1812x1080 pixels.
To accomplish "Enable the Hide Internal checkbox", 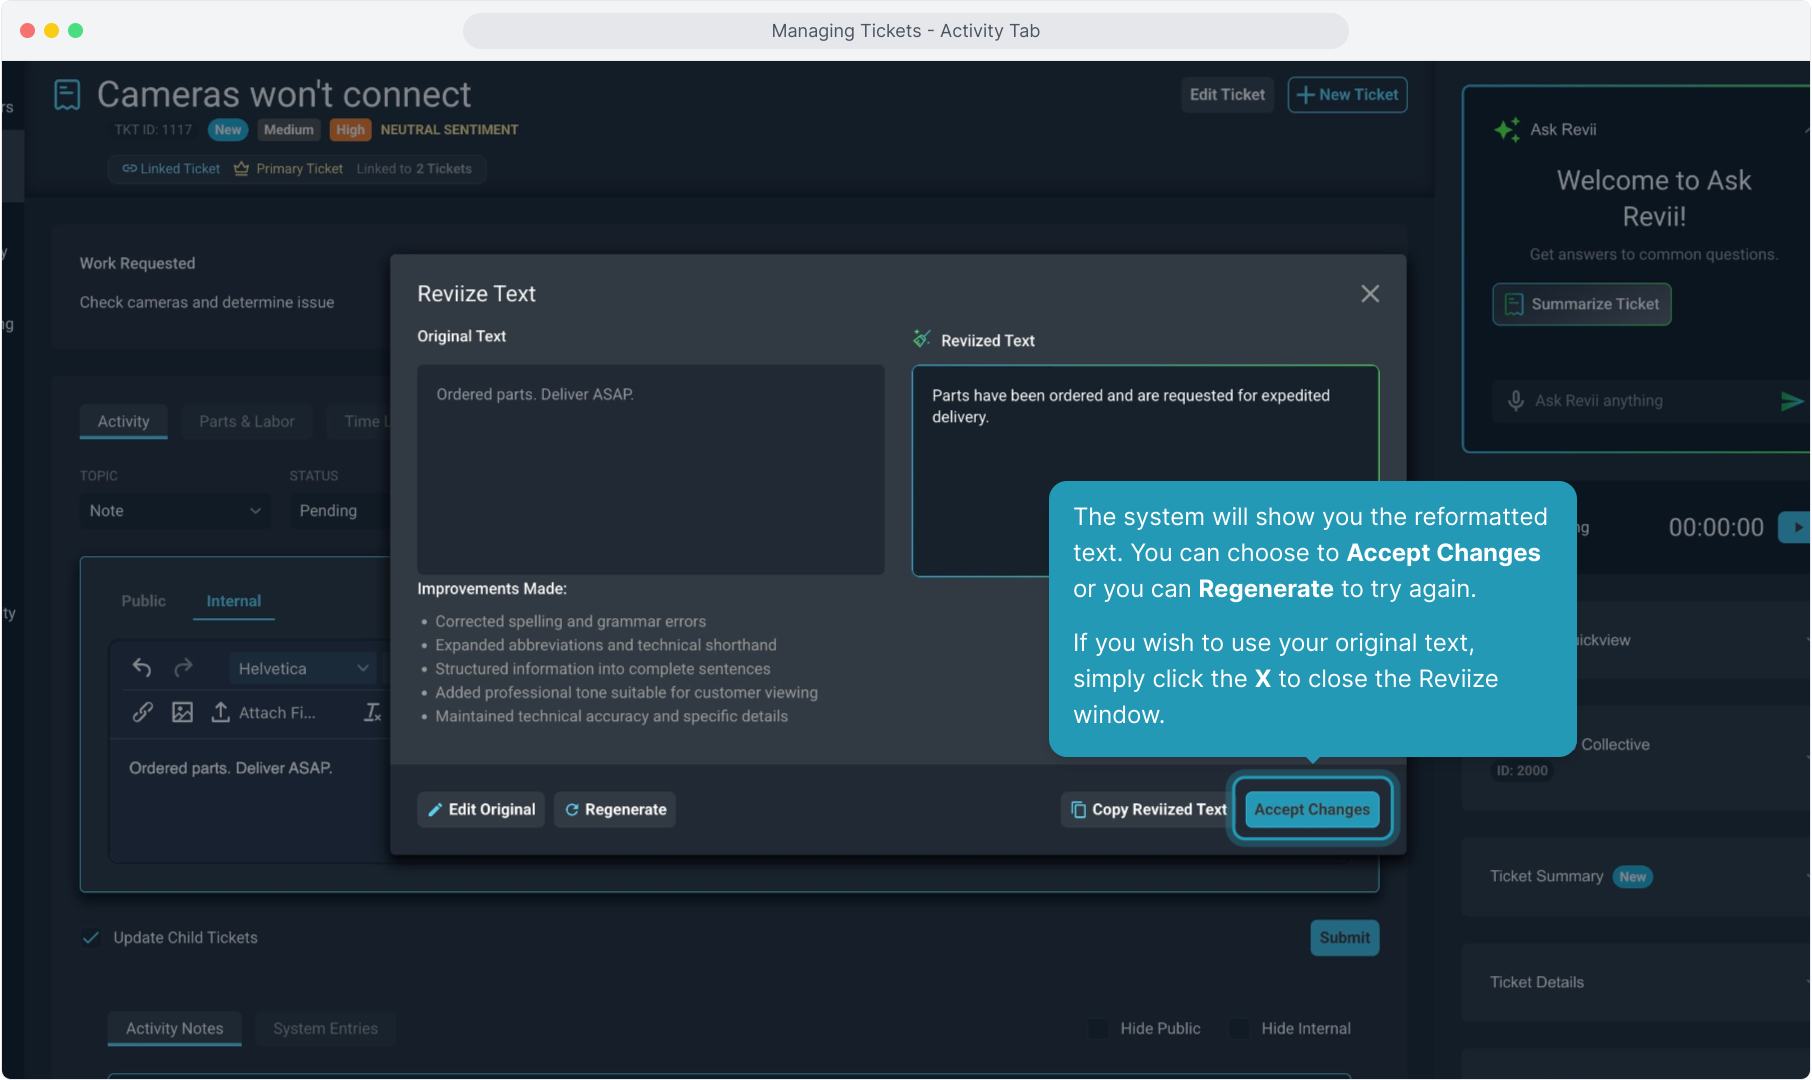I will click(x=1239, y=1028).
